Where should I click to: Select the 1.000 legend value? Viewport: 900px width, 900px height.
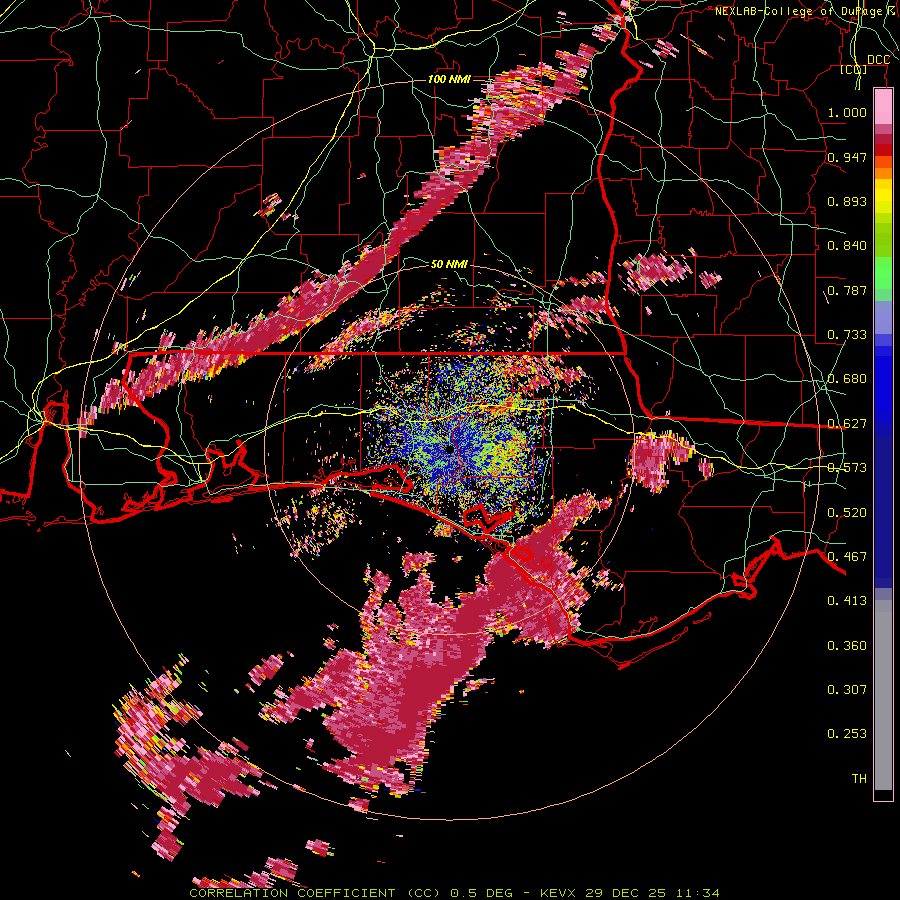pos(847,112)
